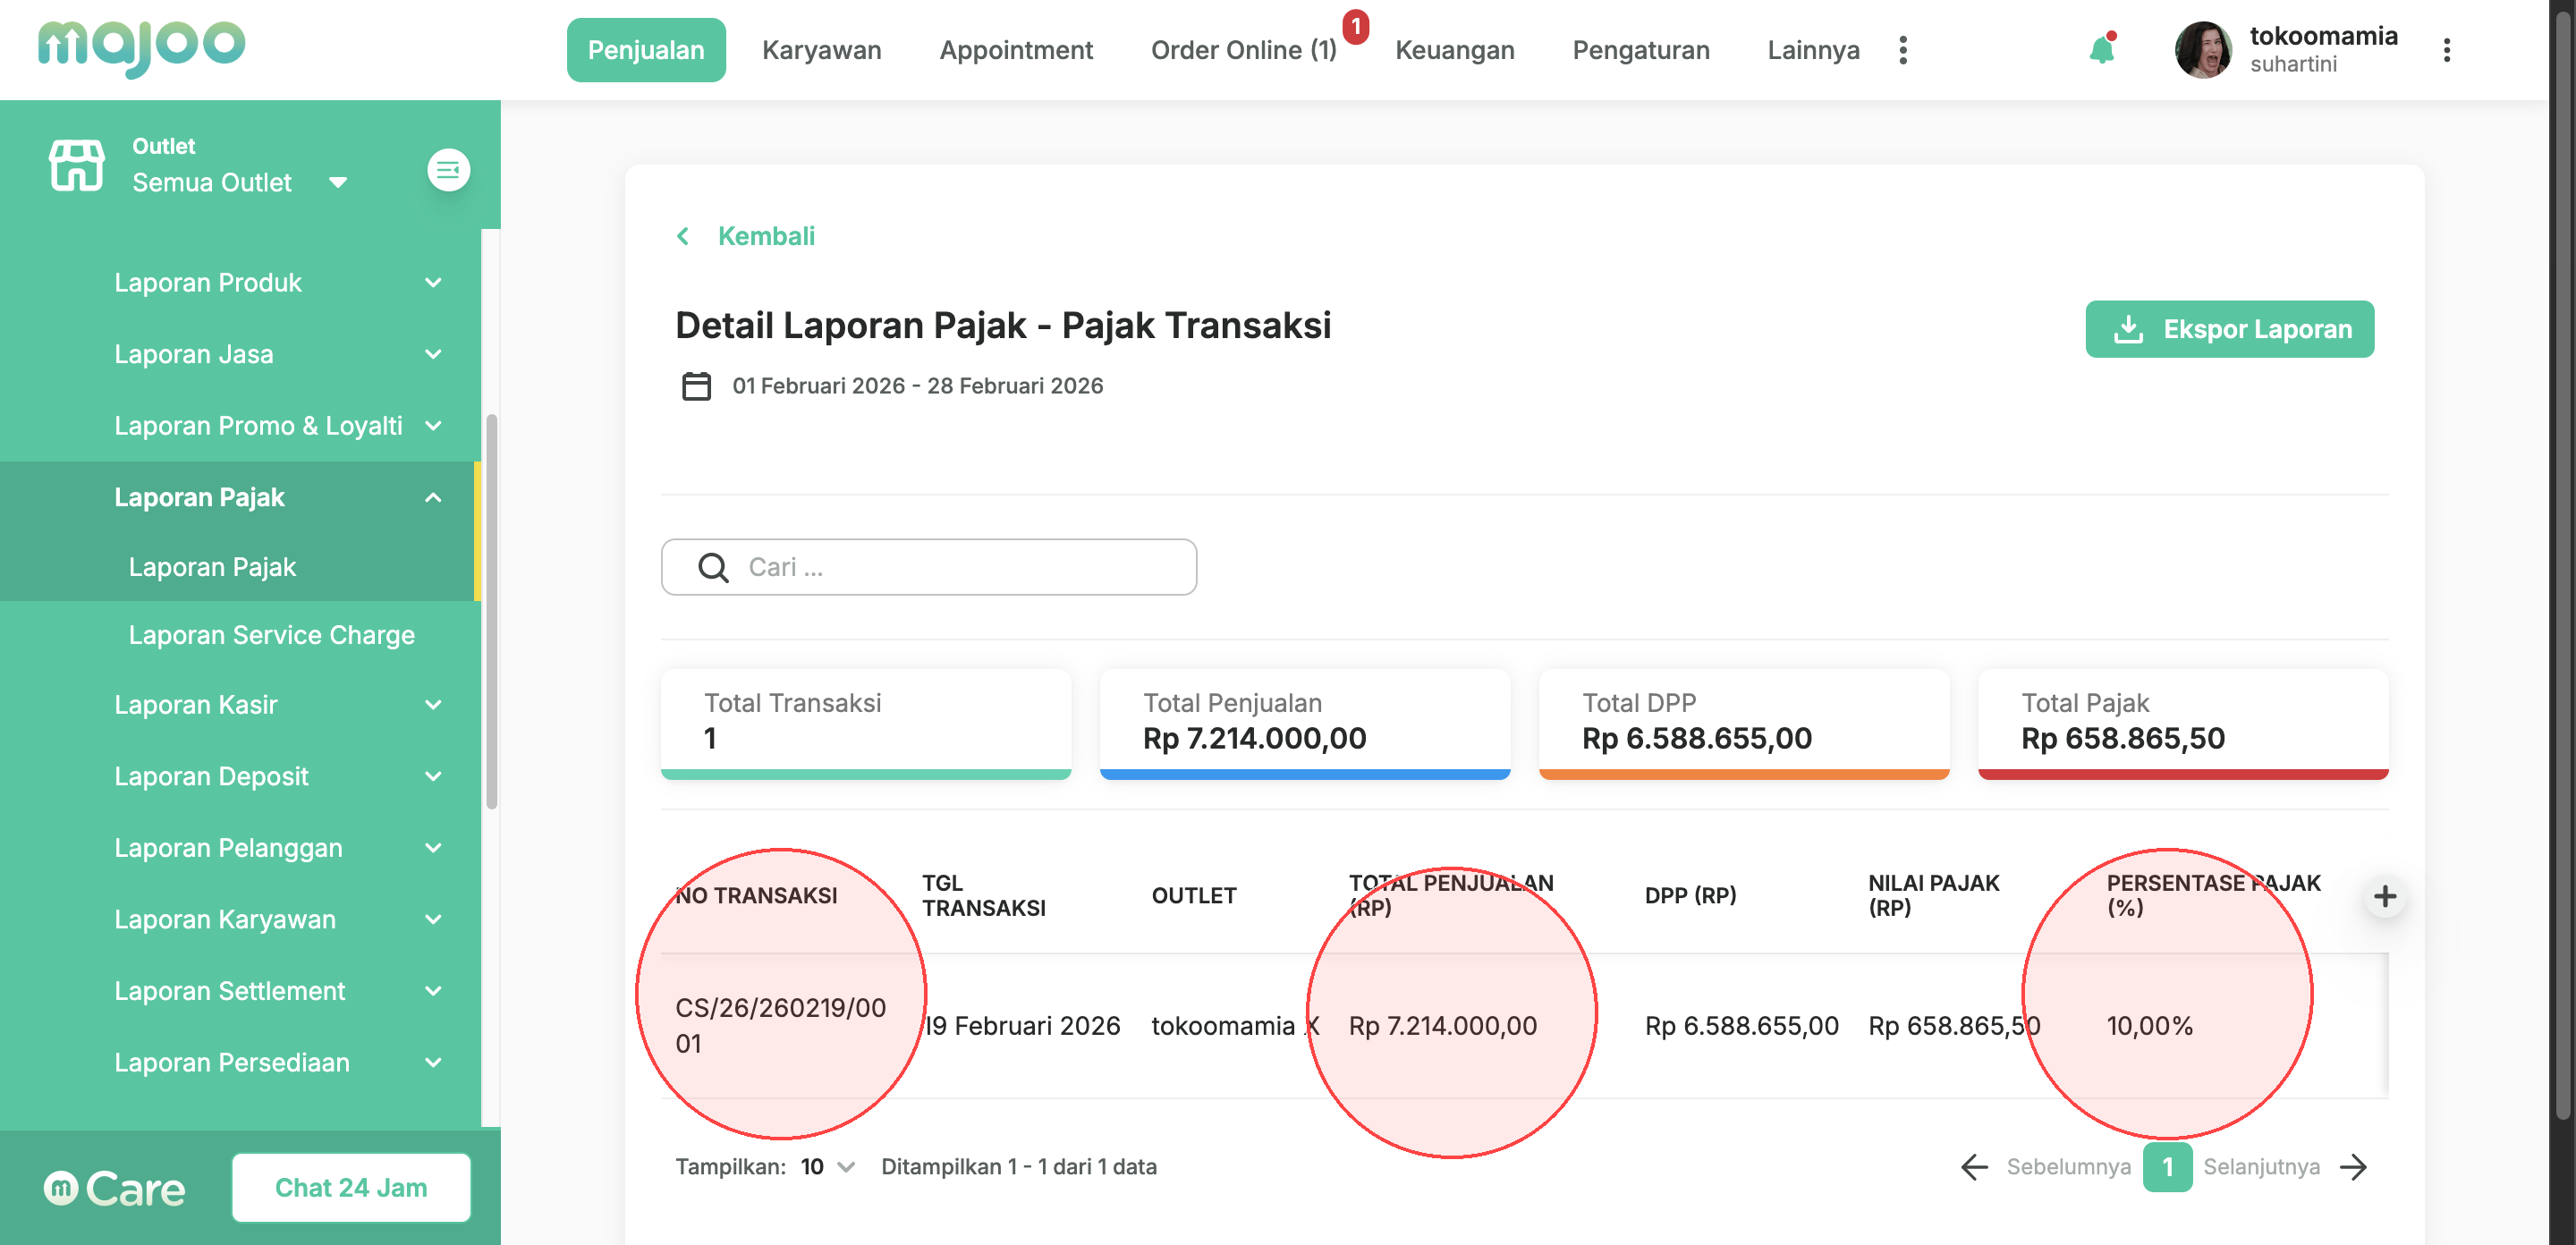Click the notification bell icon
Image resolution: width=2576 pixels, height=1245 pixels.
2101,50
